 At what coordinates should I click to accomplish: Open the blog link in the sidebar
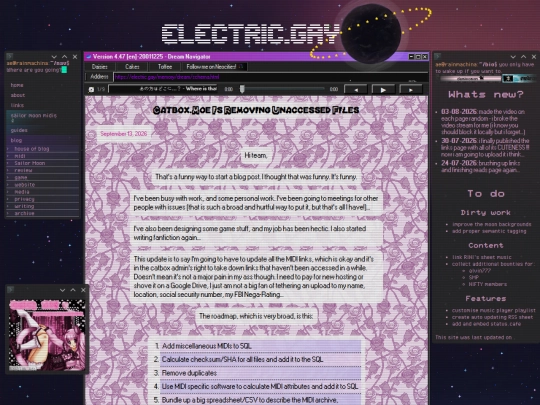16,140
